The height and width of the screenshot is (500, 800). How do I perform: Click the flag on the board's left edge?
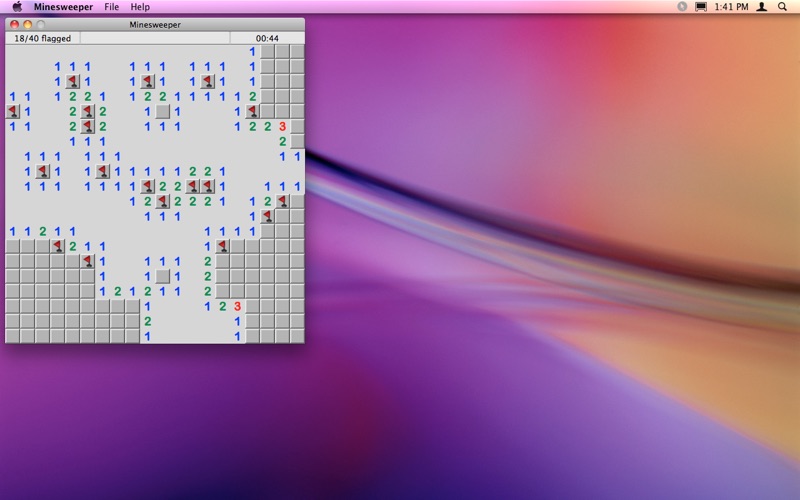coord(13,111)
